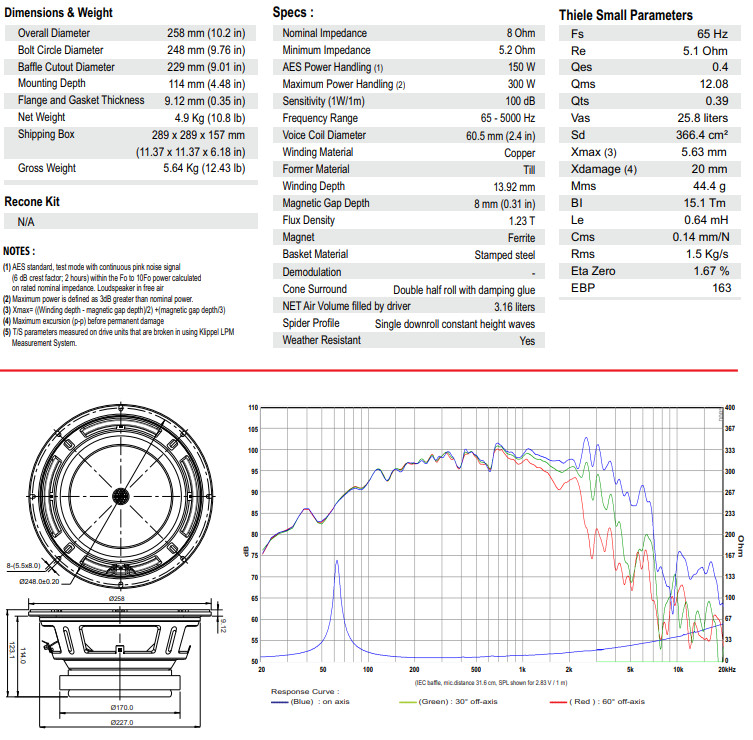Select the Qes value 0.4

coord(720,67)
